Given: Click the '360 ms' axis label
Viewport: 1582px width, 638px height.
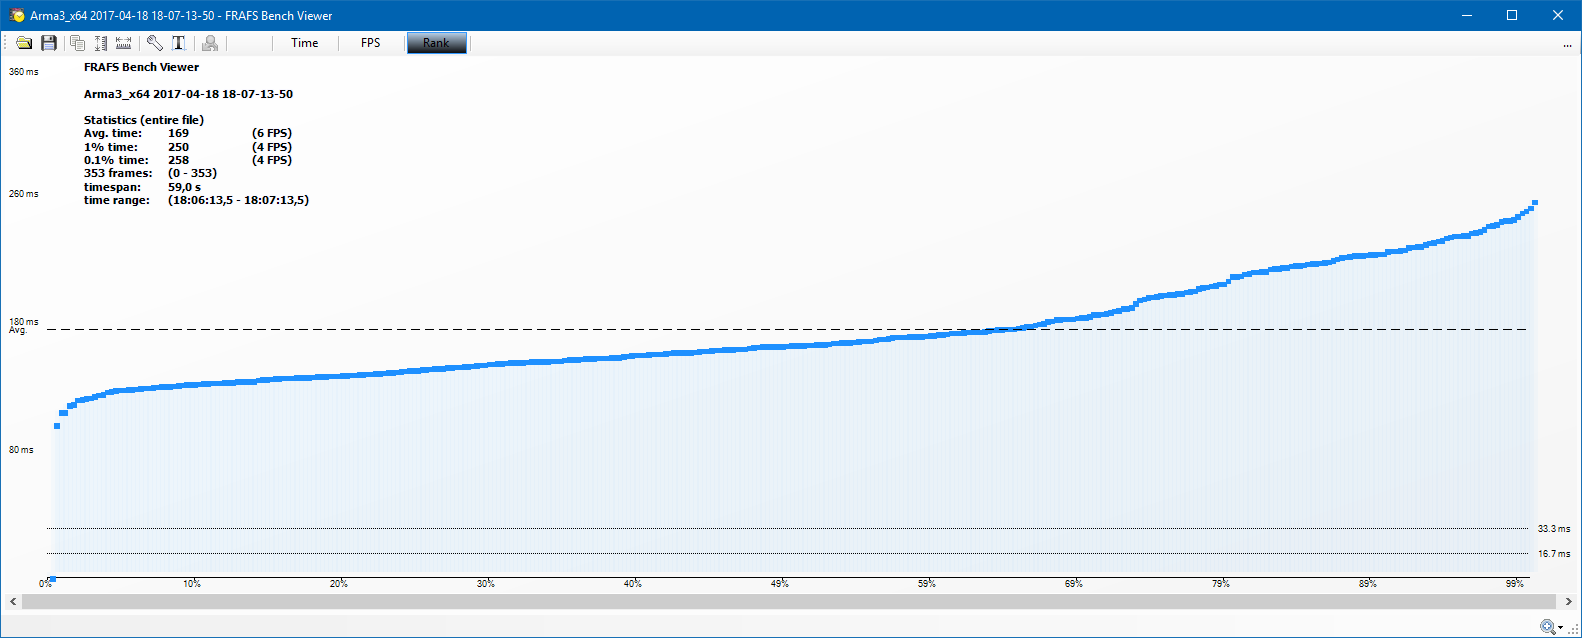Looking at the screenshot, I should click(24, 72).
